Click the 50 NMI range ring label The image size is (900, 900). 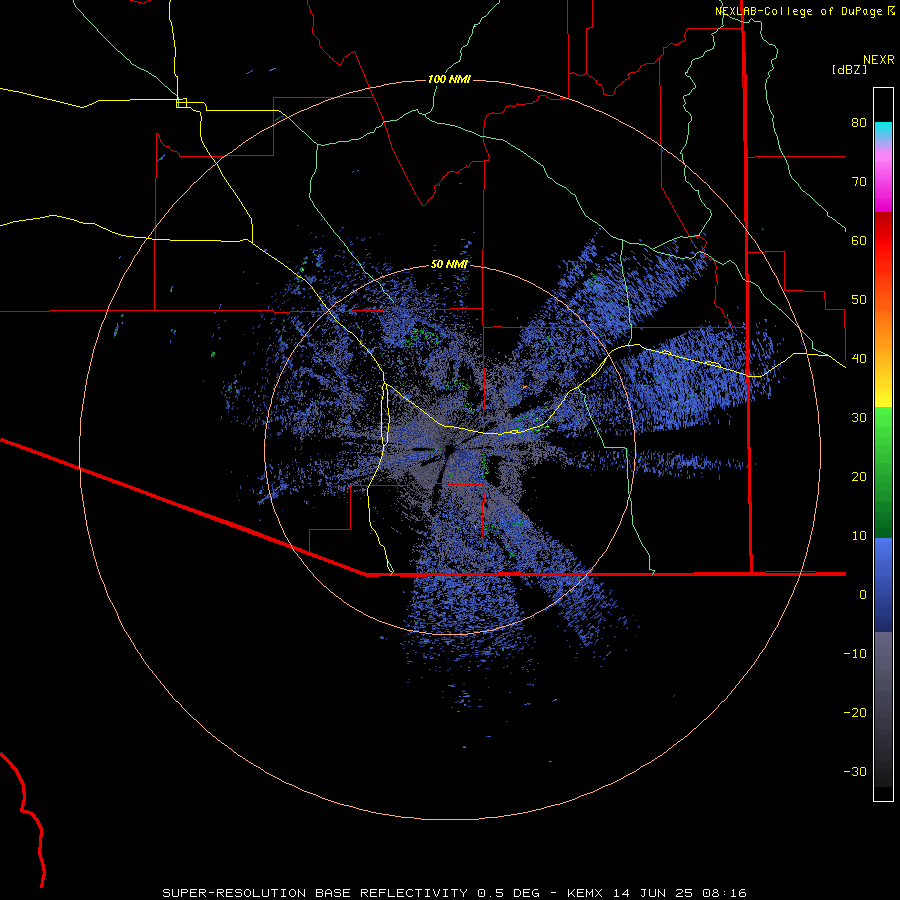coord(449,265)
